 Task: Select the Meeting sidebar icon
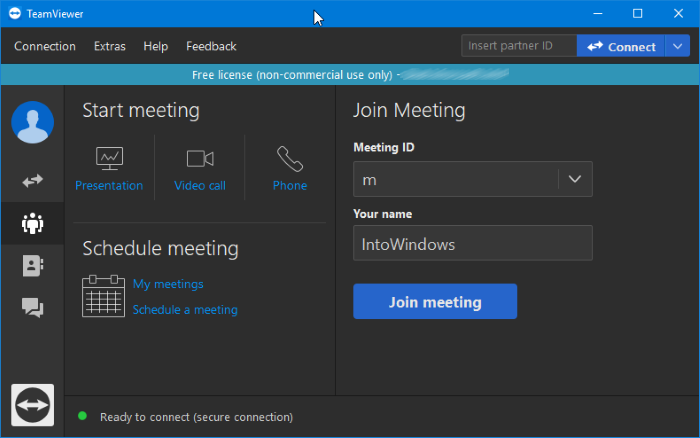coord(32,223)
